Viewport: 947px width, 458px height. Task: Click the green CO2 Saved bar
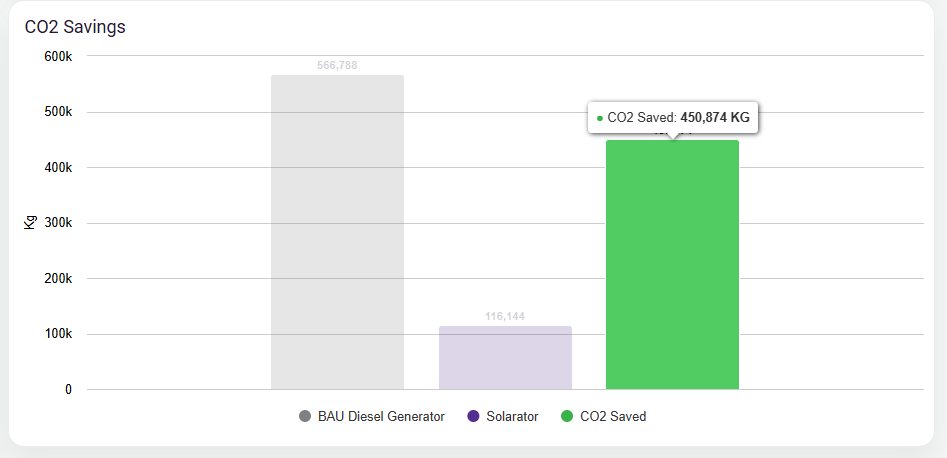click(672, 265)
